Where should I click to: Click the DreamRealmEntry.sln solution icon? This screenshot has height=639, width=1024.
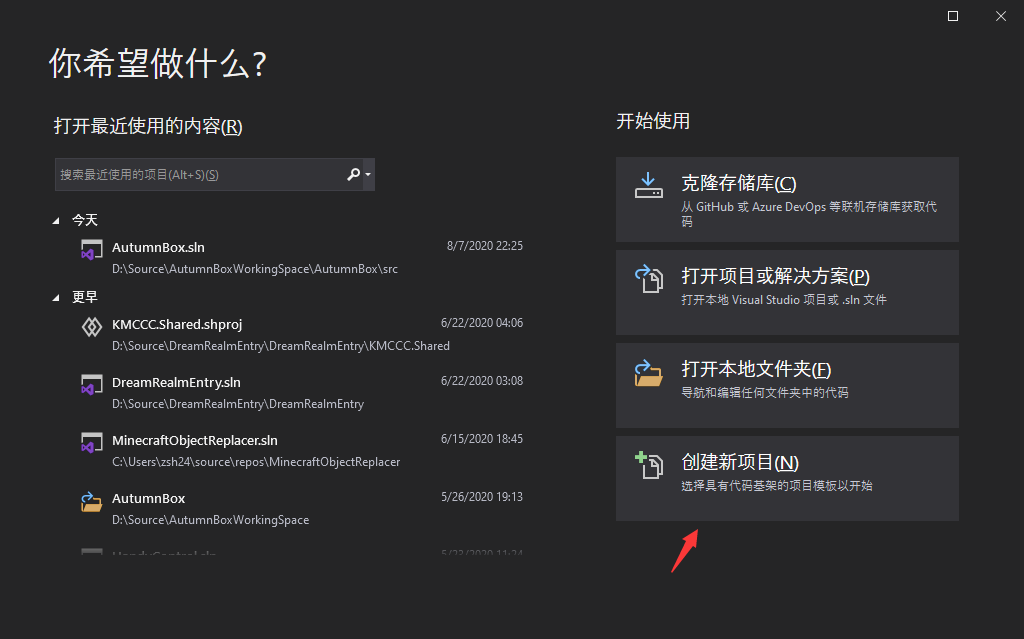[x=92, y=386]
